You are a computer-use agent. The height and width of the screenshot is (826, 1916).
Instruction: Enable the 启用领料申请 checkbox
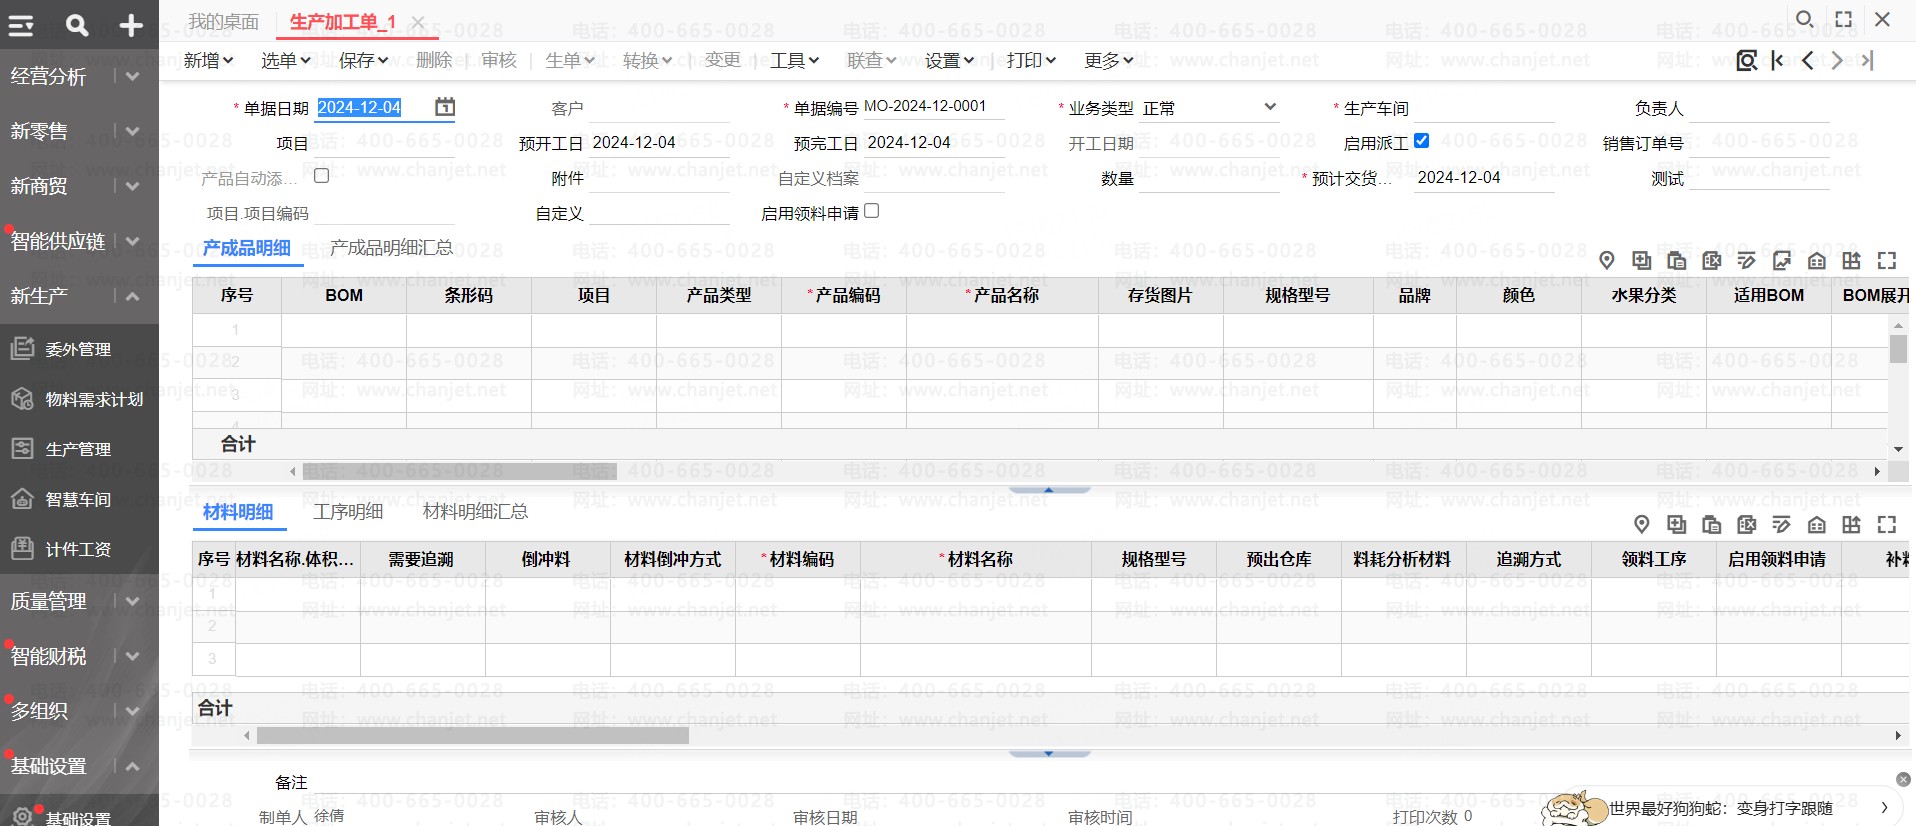coord(872,211)
